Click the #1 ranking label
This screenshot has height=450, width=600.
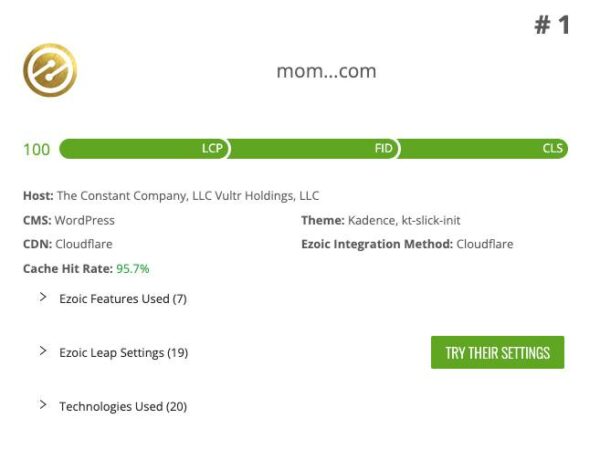551,26
